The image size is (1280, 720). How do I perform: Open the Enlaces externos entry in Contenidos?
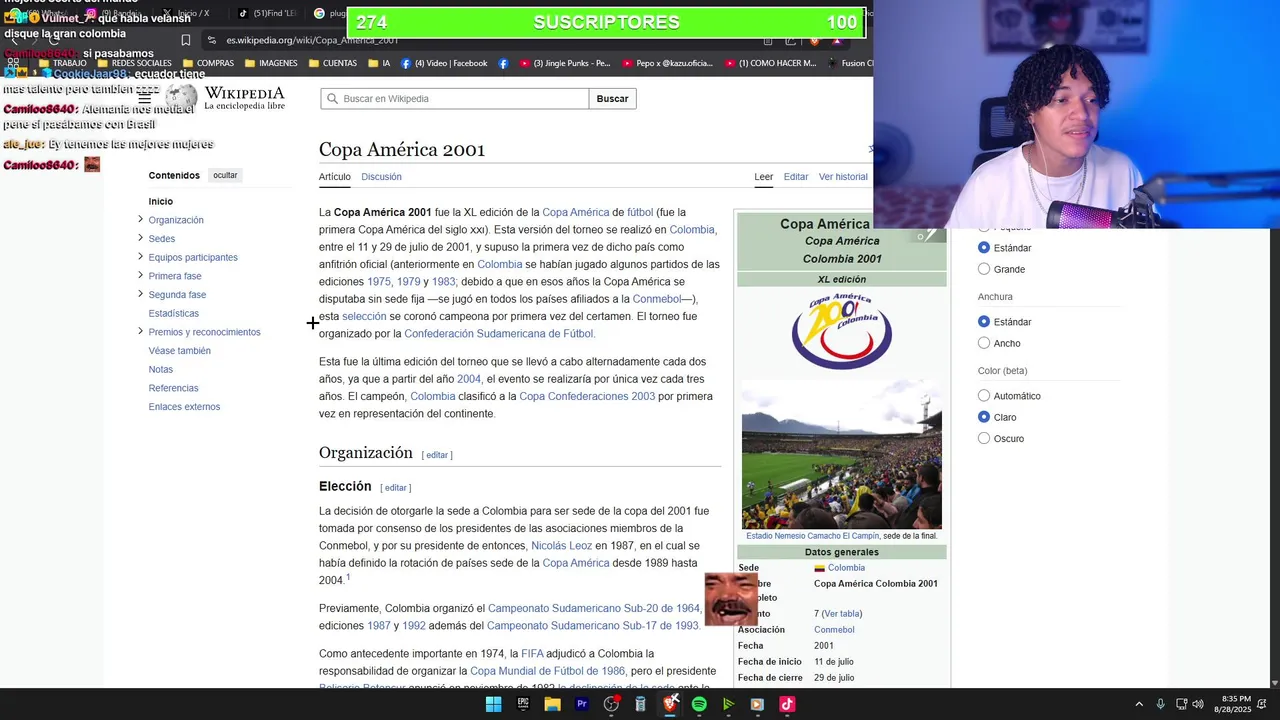tap(184, 407)
